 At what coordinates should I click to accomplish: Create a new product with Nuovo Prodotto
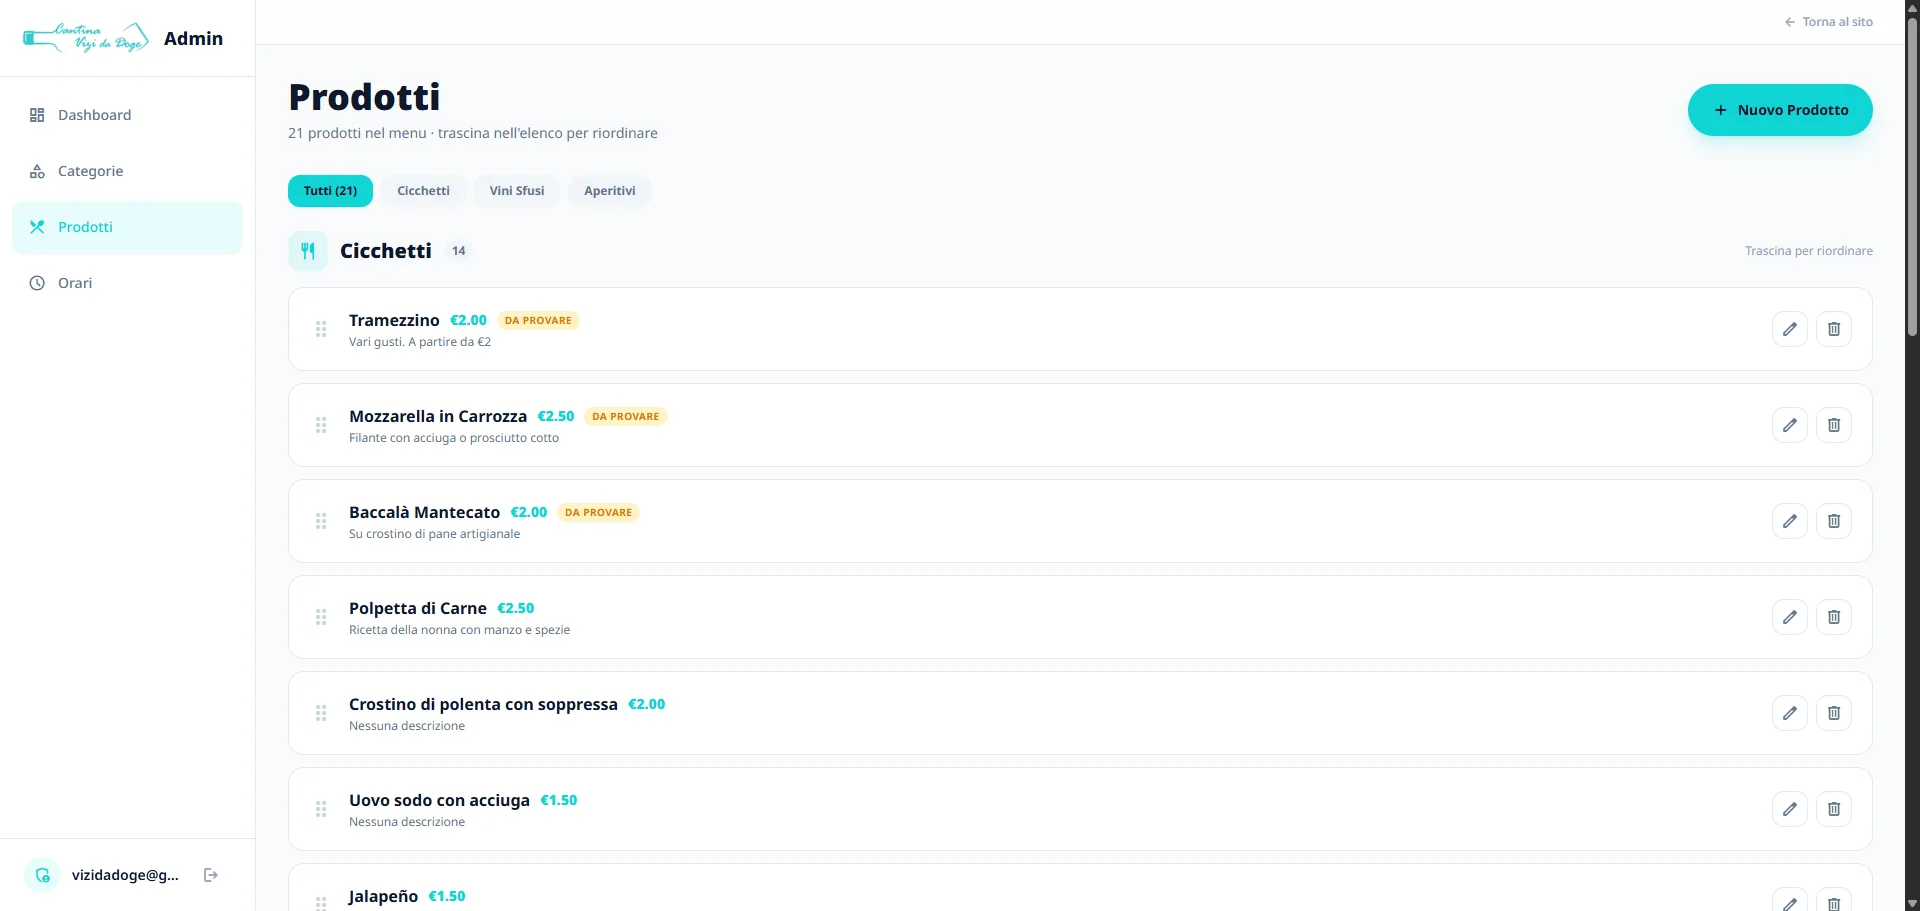click(x=1780, y=110)
